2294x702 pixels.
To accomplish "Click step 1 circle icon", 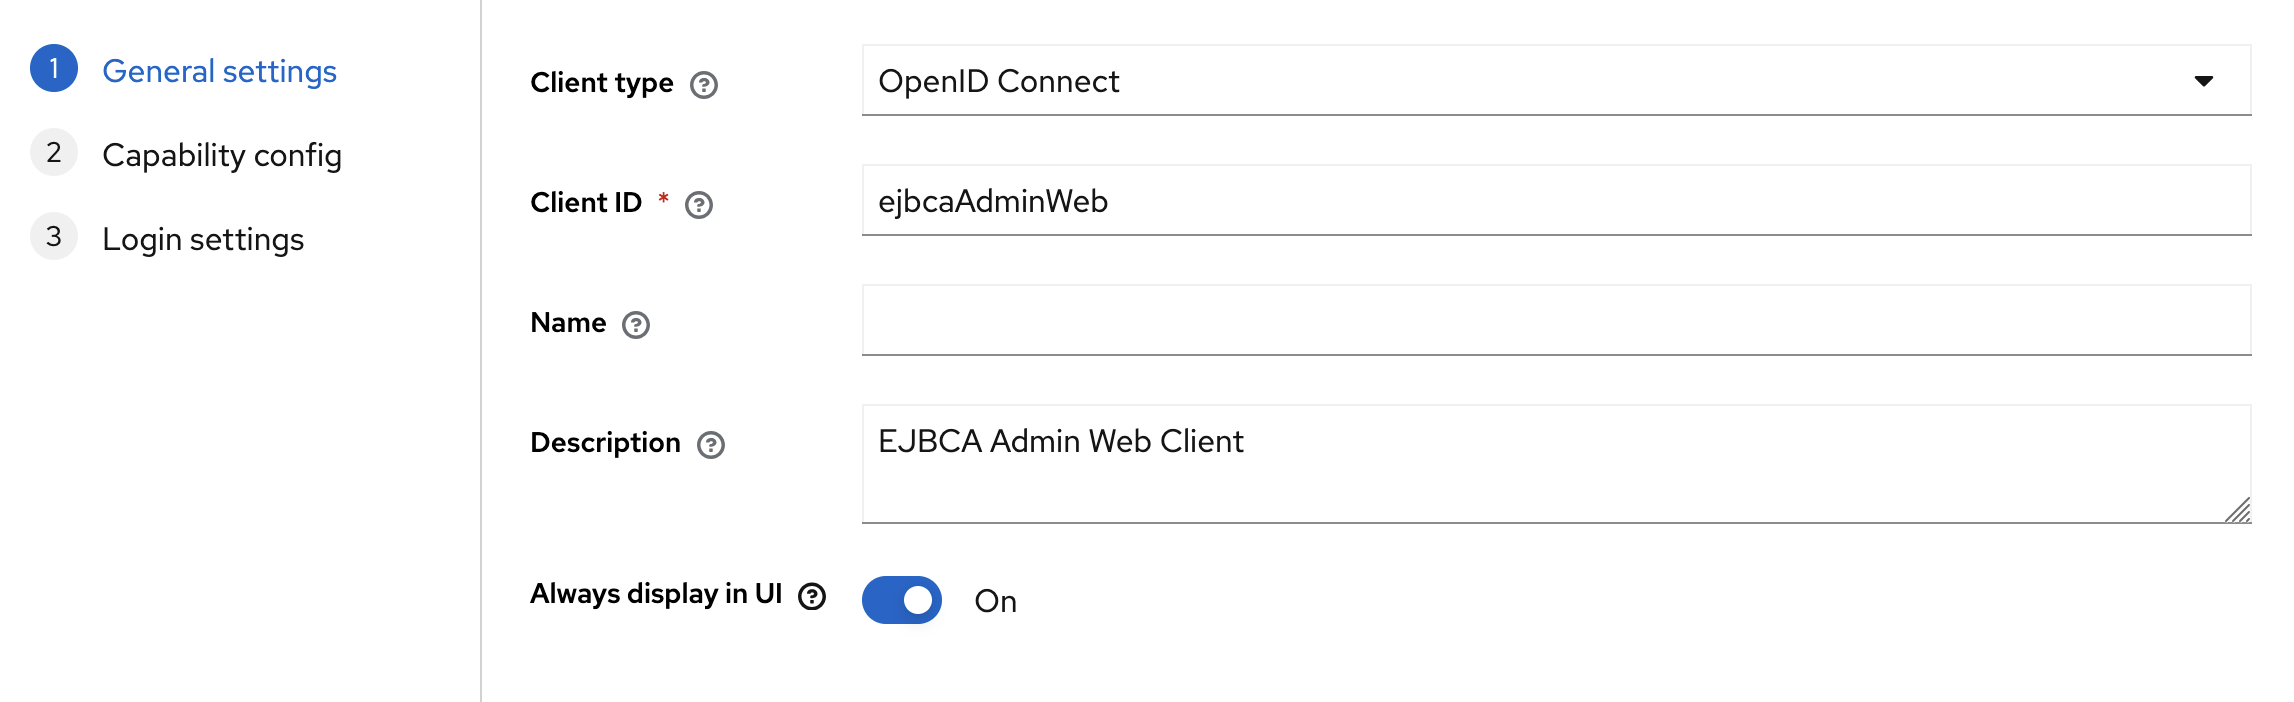I will click(54, 69).
